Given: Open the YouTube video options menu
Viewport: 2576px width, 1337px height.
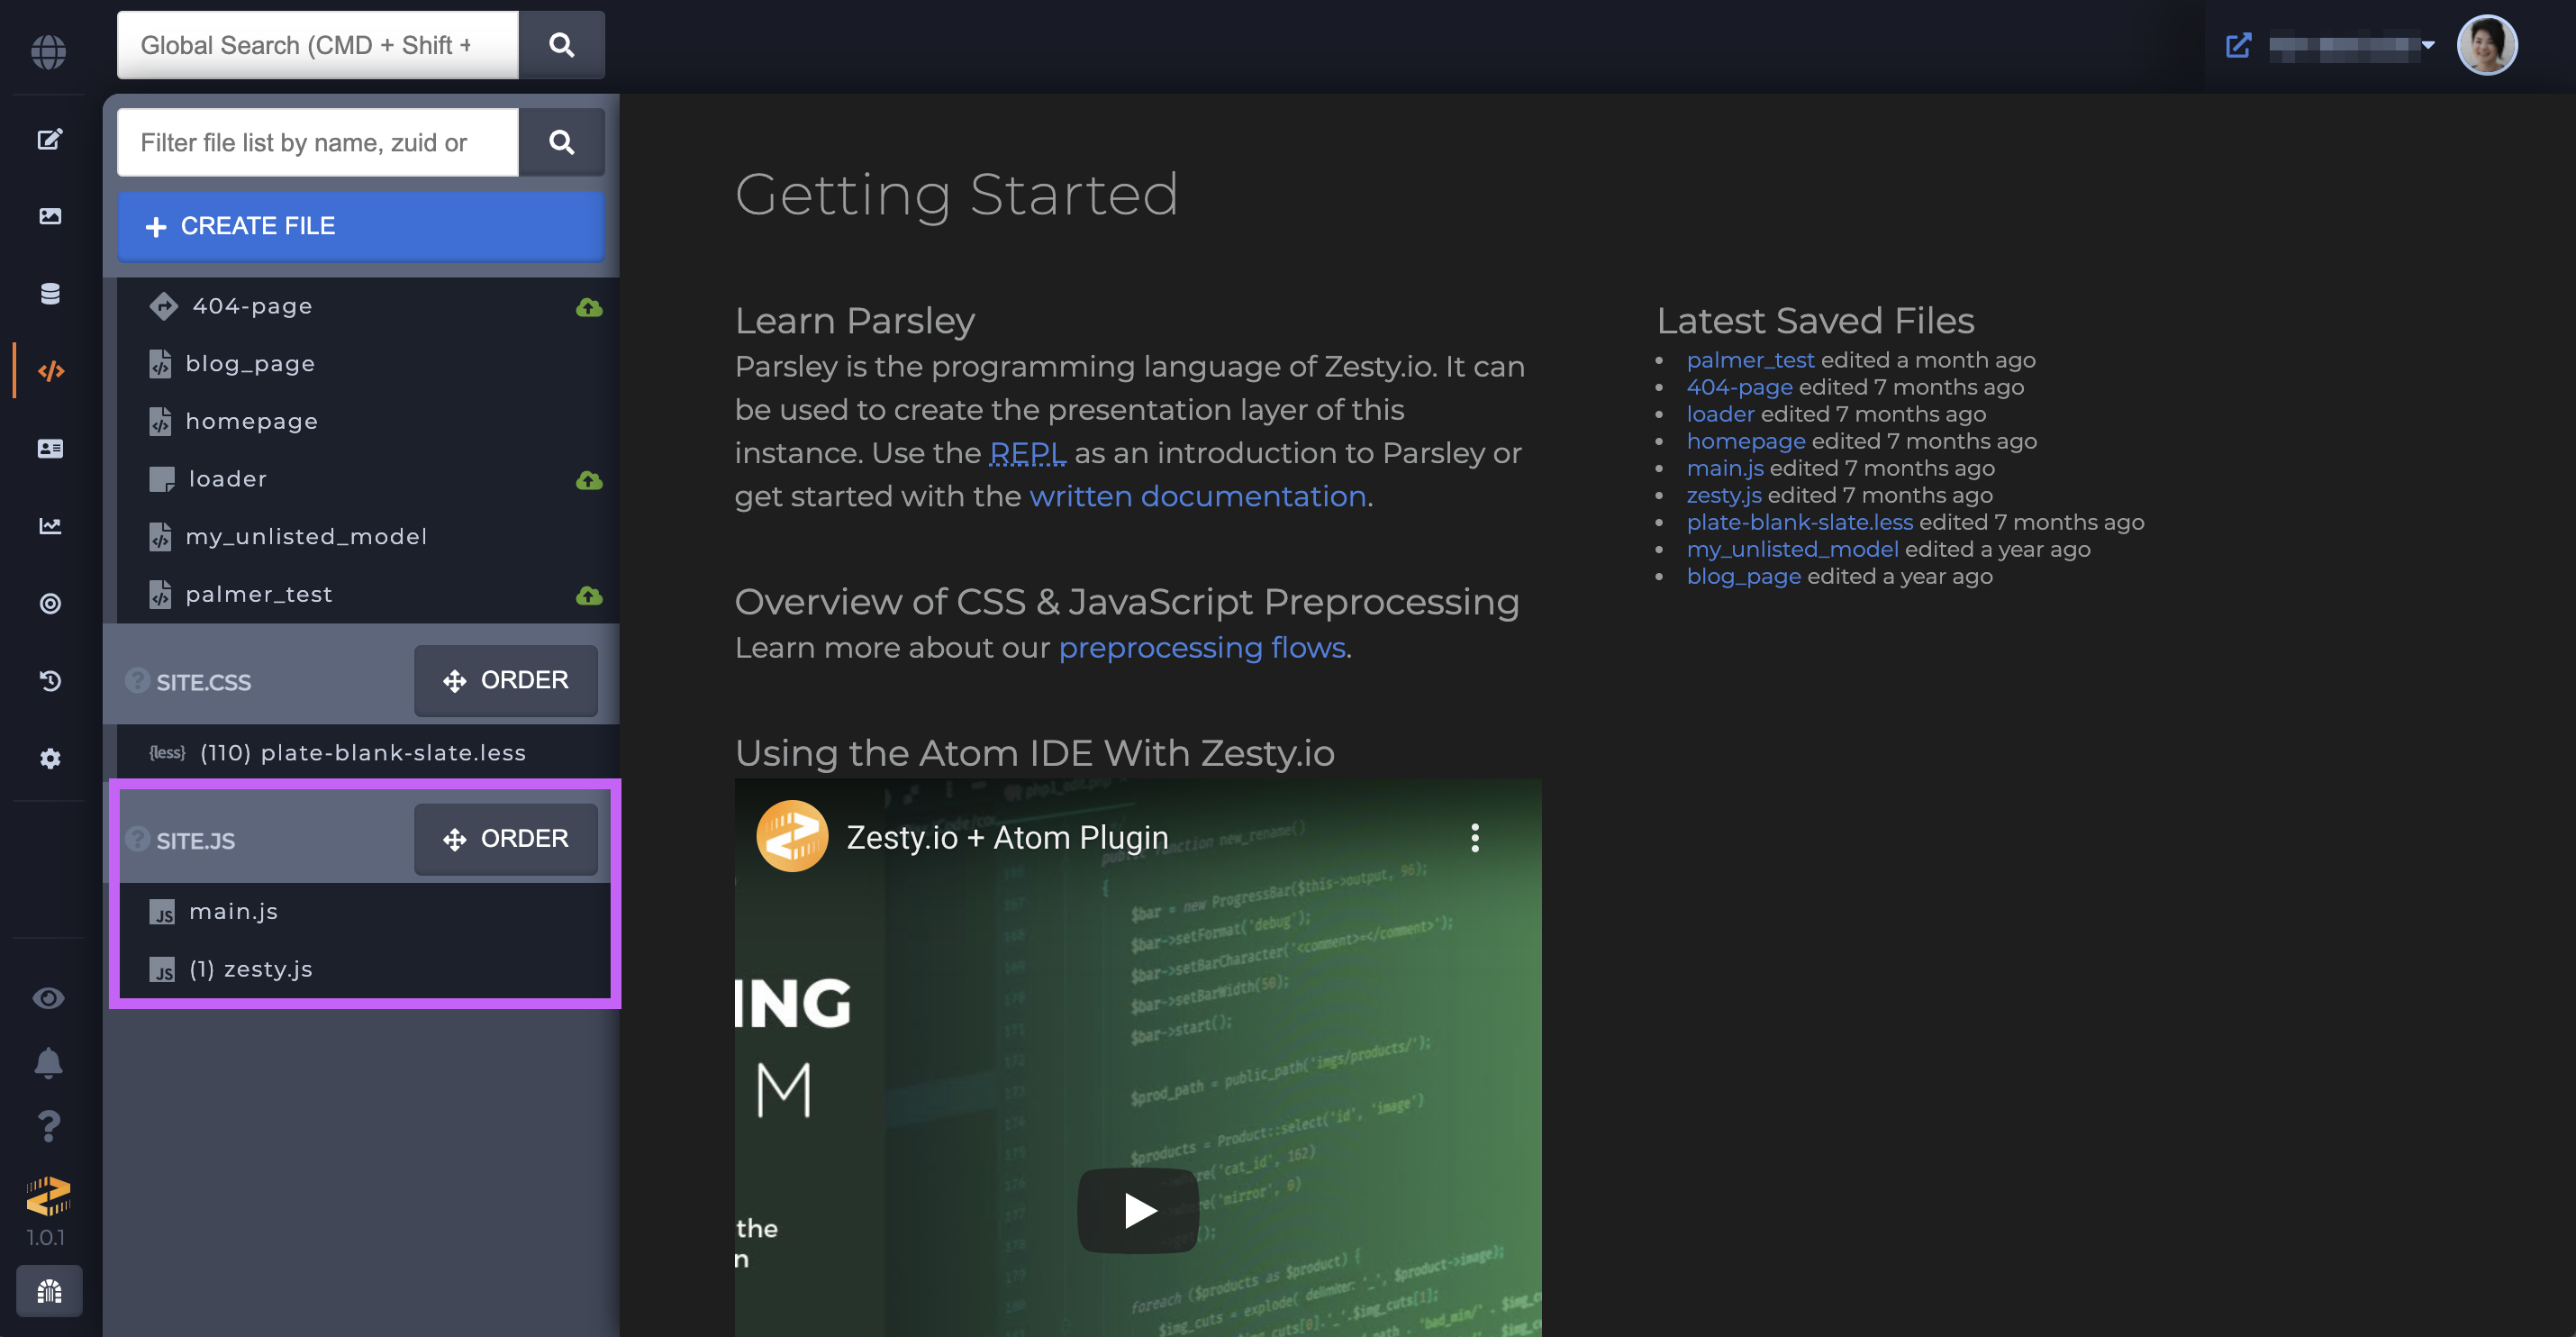Looking at the screenshot, I should (x=1474, y=838).
